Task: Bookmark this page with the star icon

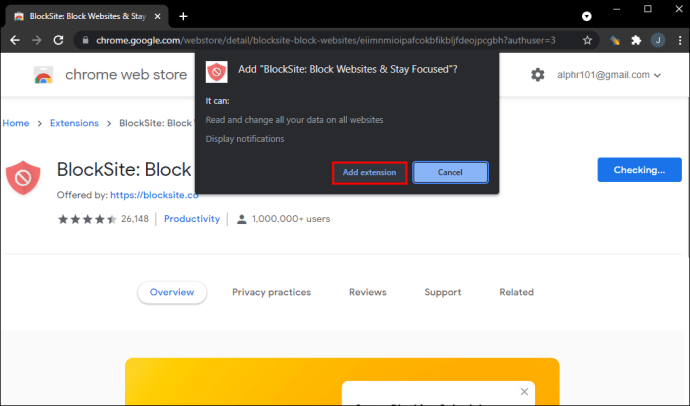Action: pyautogui.click(x=587, y=40)
